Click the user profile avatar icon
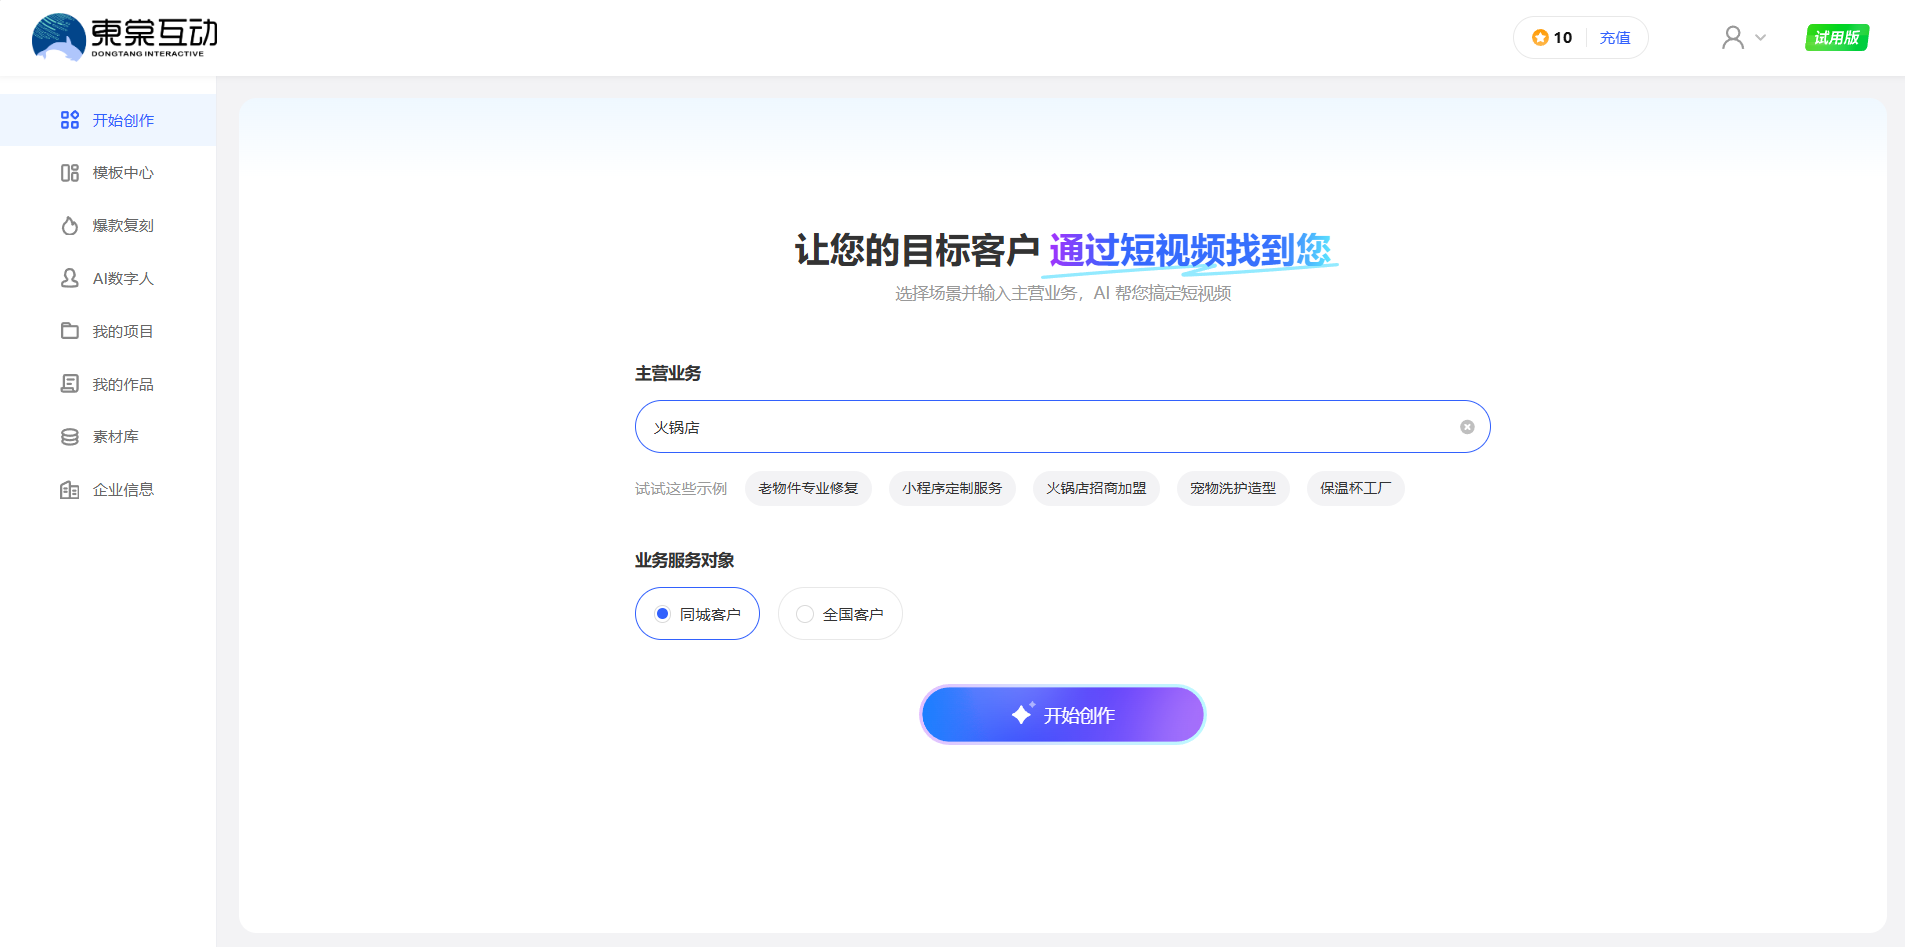 point(1733,38)
